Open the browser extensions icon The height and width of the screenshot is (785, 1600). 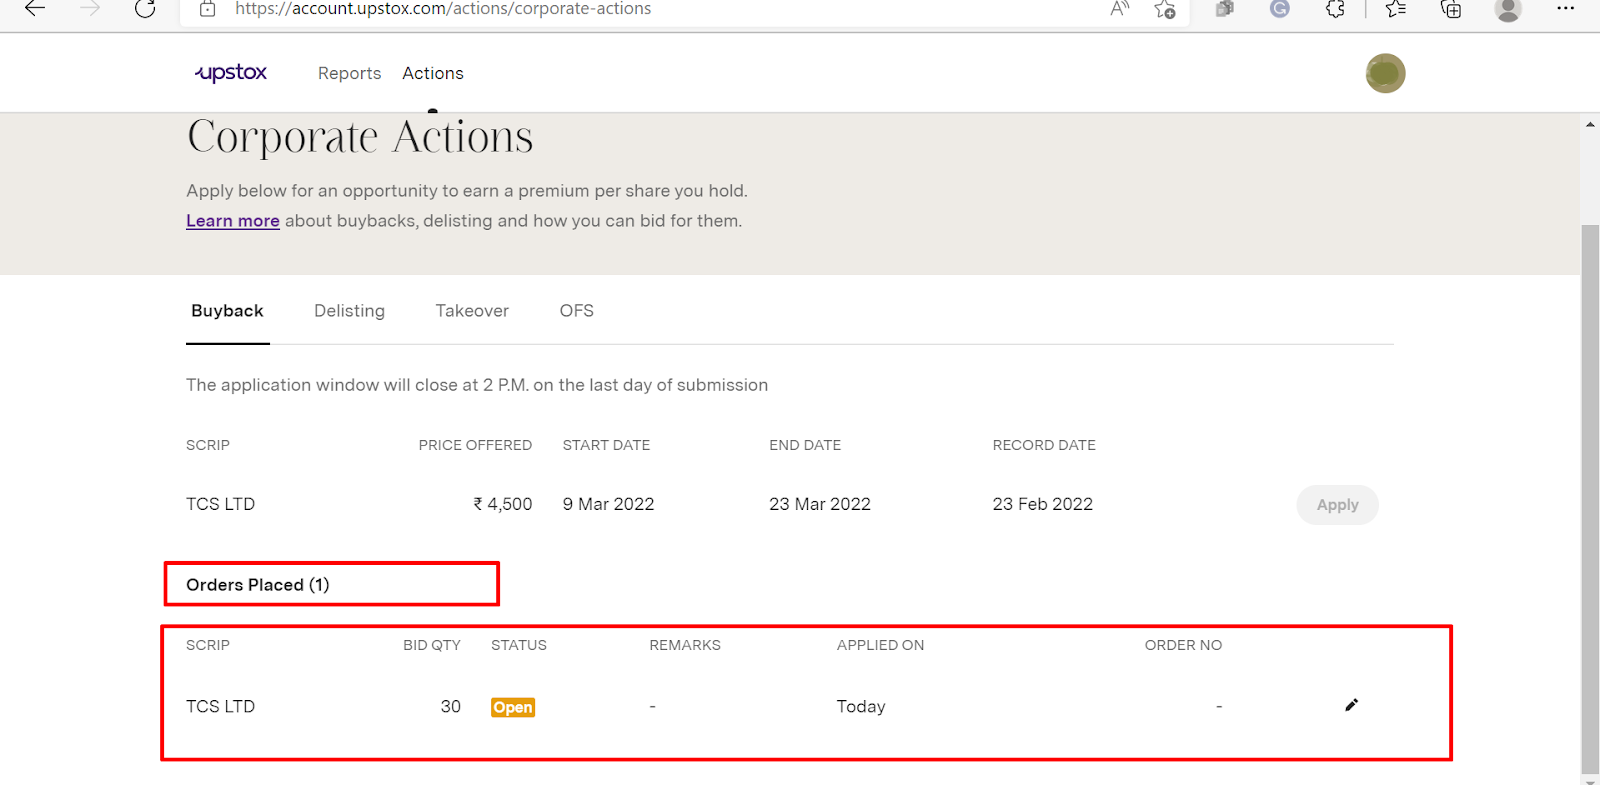tap(1335, 9)
